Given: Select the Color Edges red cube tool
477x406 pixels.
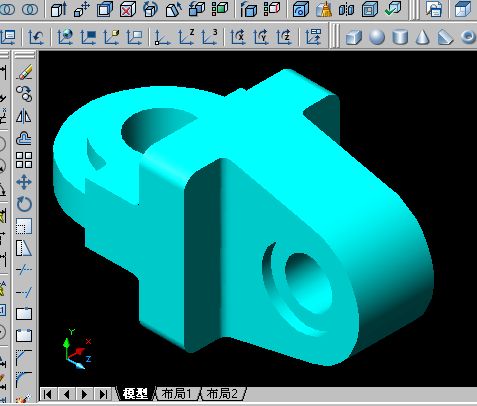Looking at the screenshot, I should click(272, 9).
